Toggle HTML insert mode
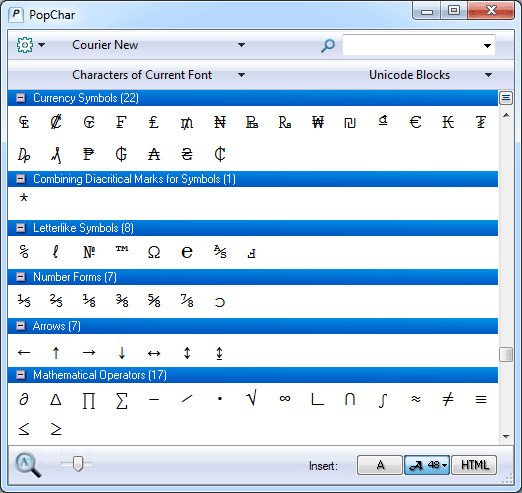This screenshot has height=493, width=522. [x=474, y=465]
